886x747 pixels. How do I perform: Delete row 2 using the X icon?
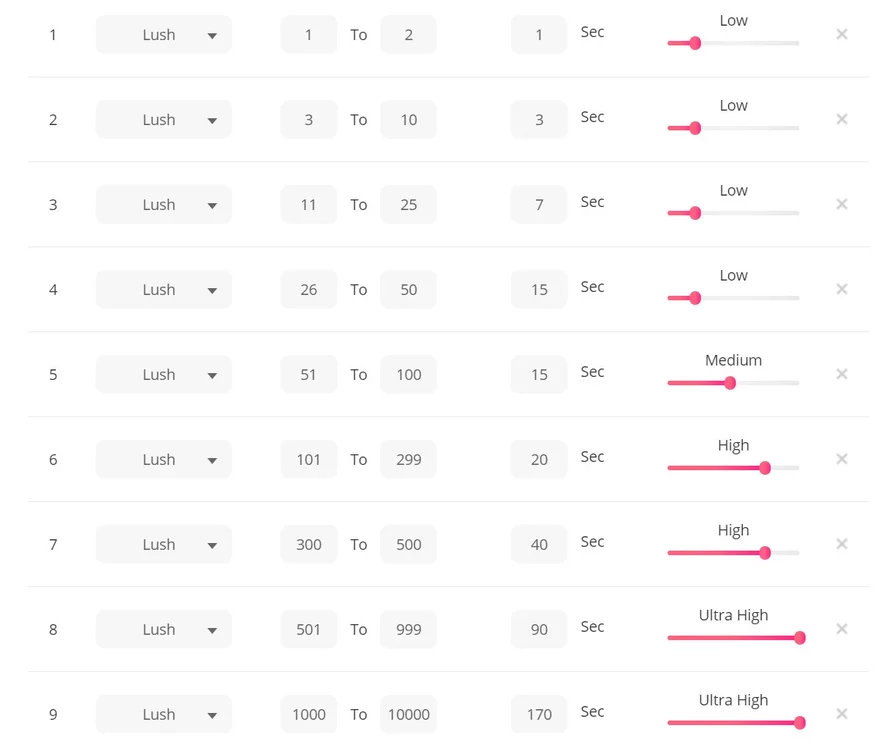coord(842,119)
